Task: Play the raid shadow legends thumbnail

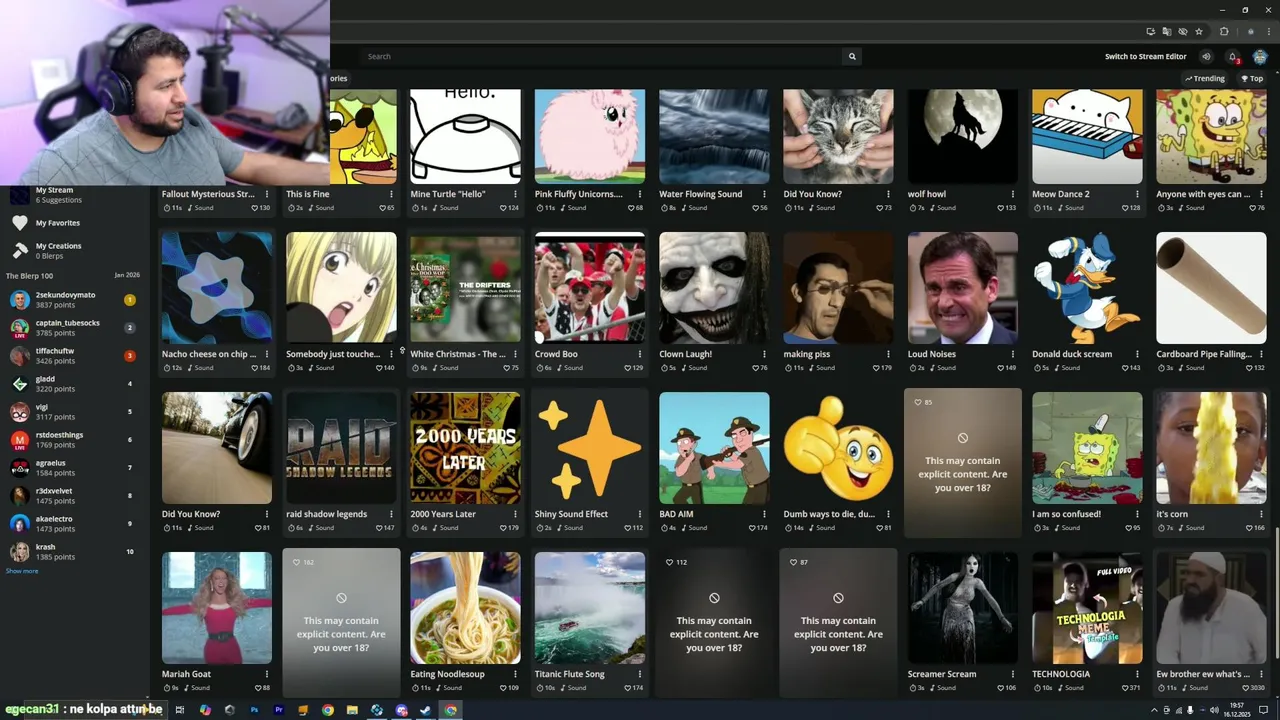Action: tap(341, 448)
